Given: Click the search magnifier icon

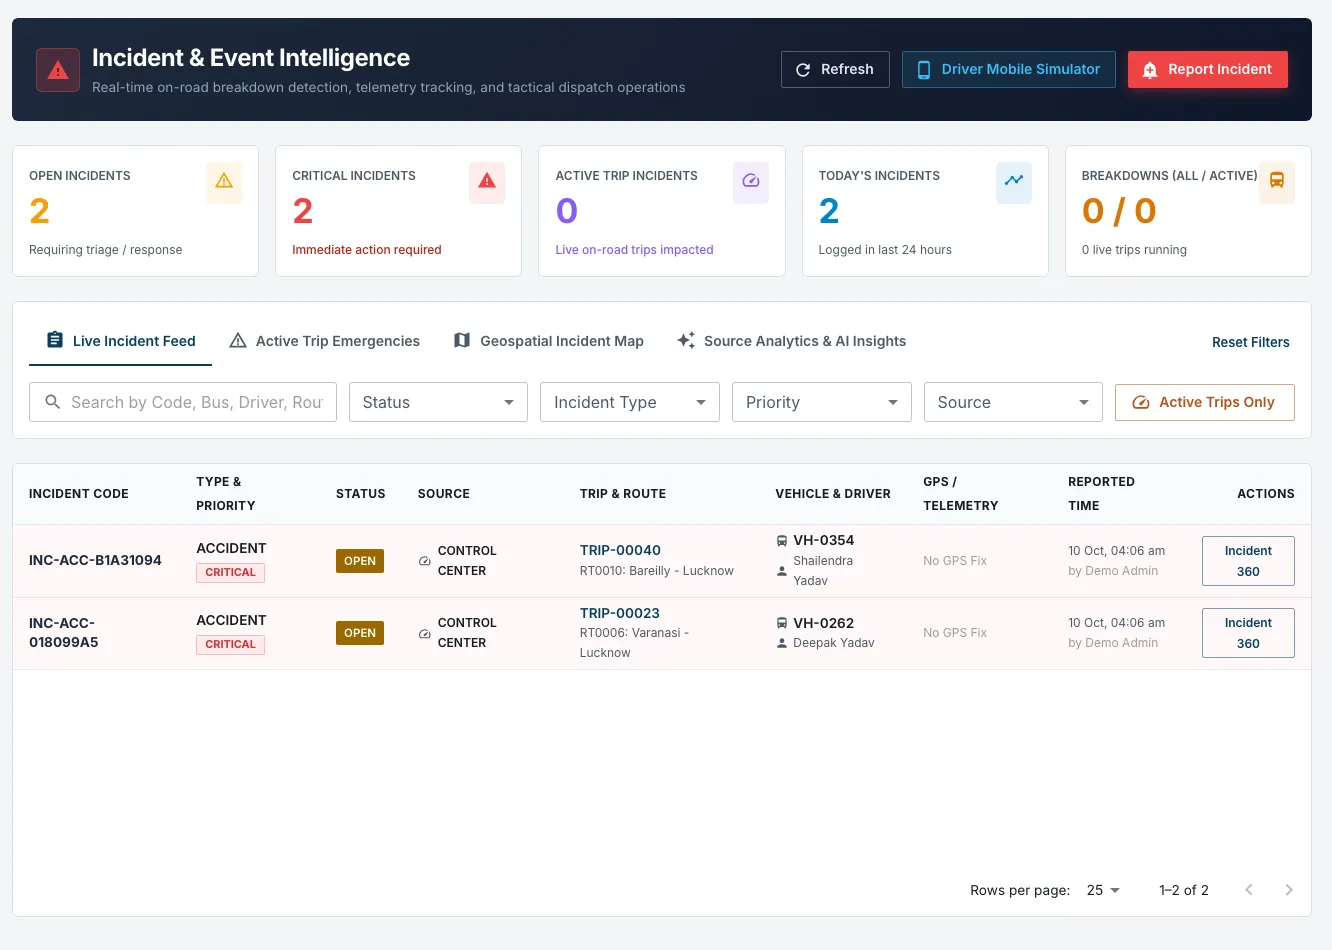Looking at the screenshot, I should (53, 402).
